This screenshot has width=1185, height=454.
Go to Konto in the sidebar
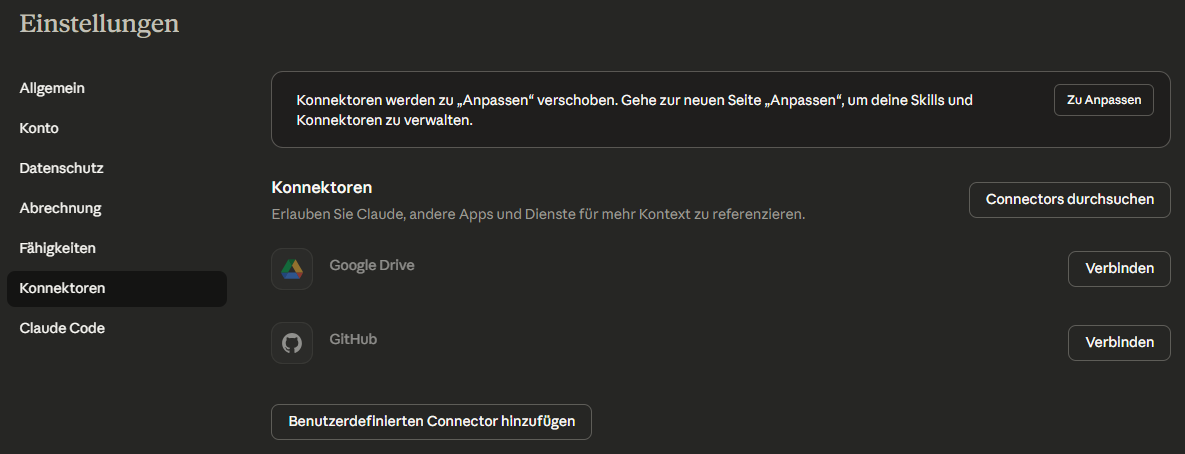click(39, 128)
